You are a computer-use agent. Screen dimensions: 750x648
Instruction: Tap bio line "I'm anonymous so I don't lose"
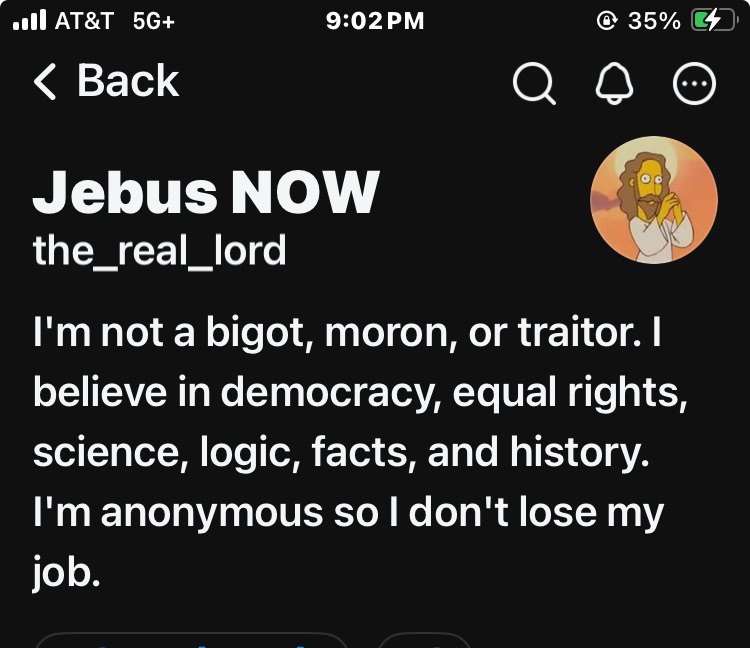tap(348, 513)
